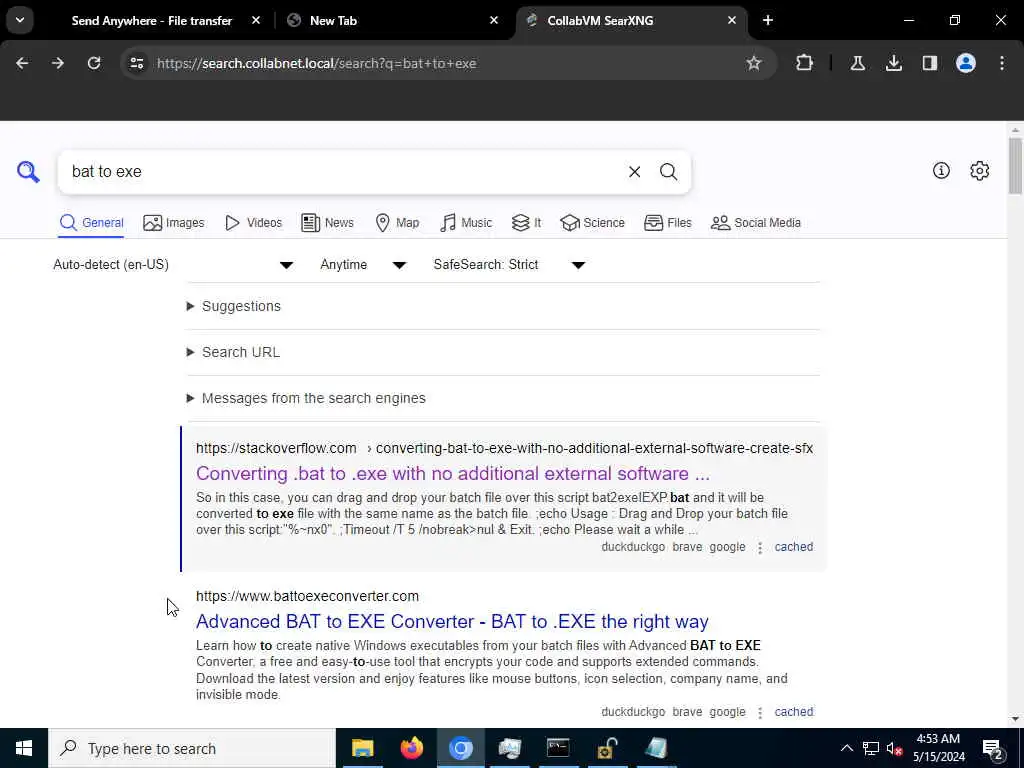
Task: View site information icon in address bar
Action: (x=137, y=63)
